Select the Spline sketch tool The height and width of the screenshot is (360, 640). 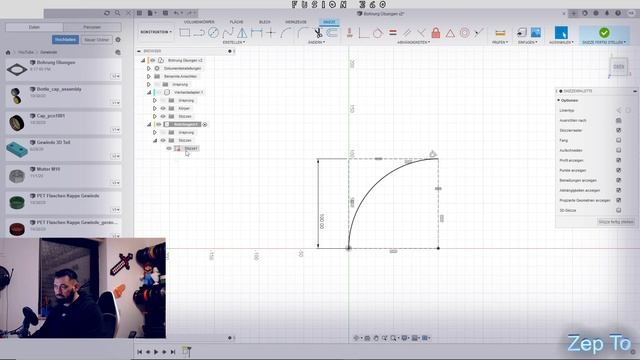coord(228,33)
